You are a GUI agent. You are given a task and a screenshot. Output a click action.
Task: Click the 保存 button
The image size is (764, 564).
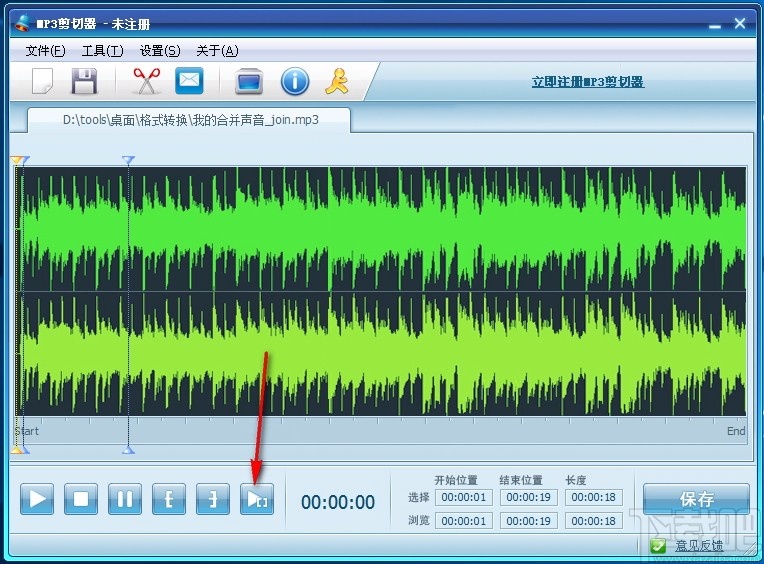[x=696, y=499]
